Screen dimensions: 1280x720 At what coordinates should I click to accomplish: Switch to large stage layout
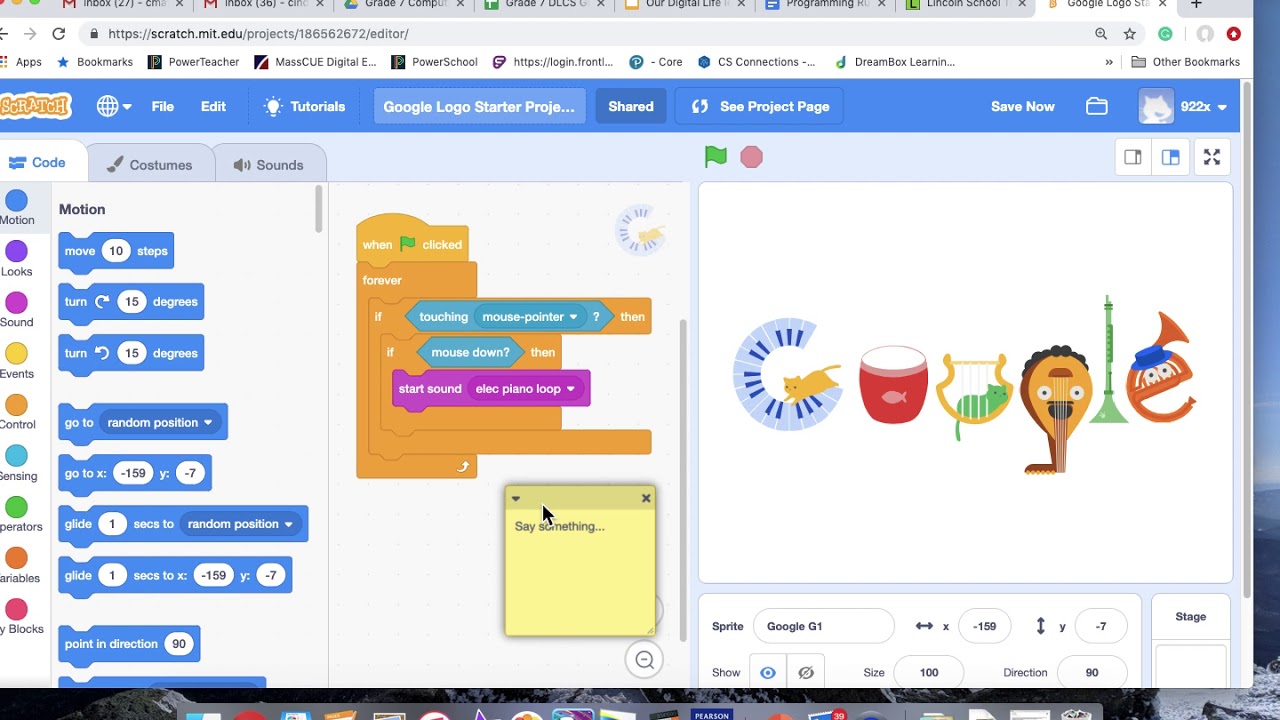point(1170,157)
